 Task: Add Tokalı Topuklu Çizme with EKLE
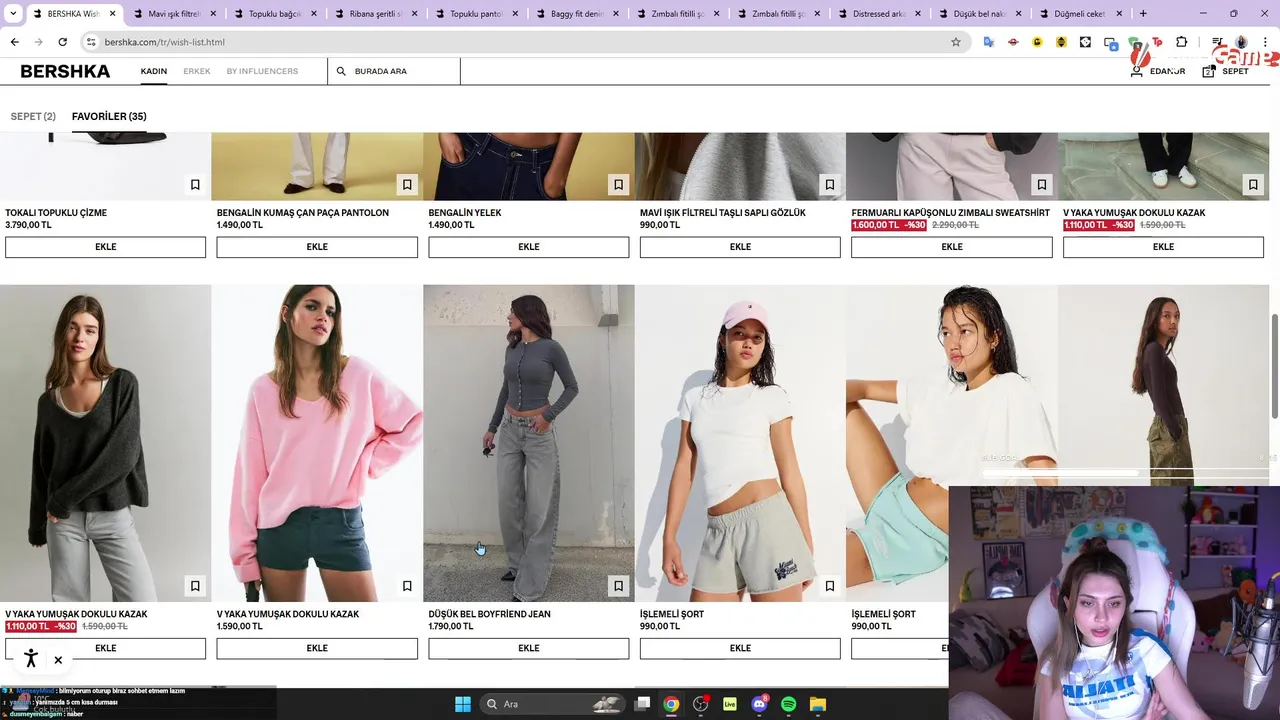coord(105,247)
